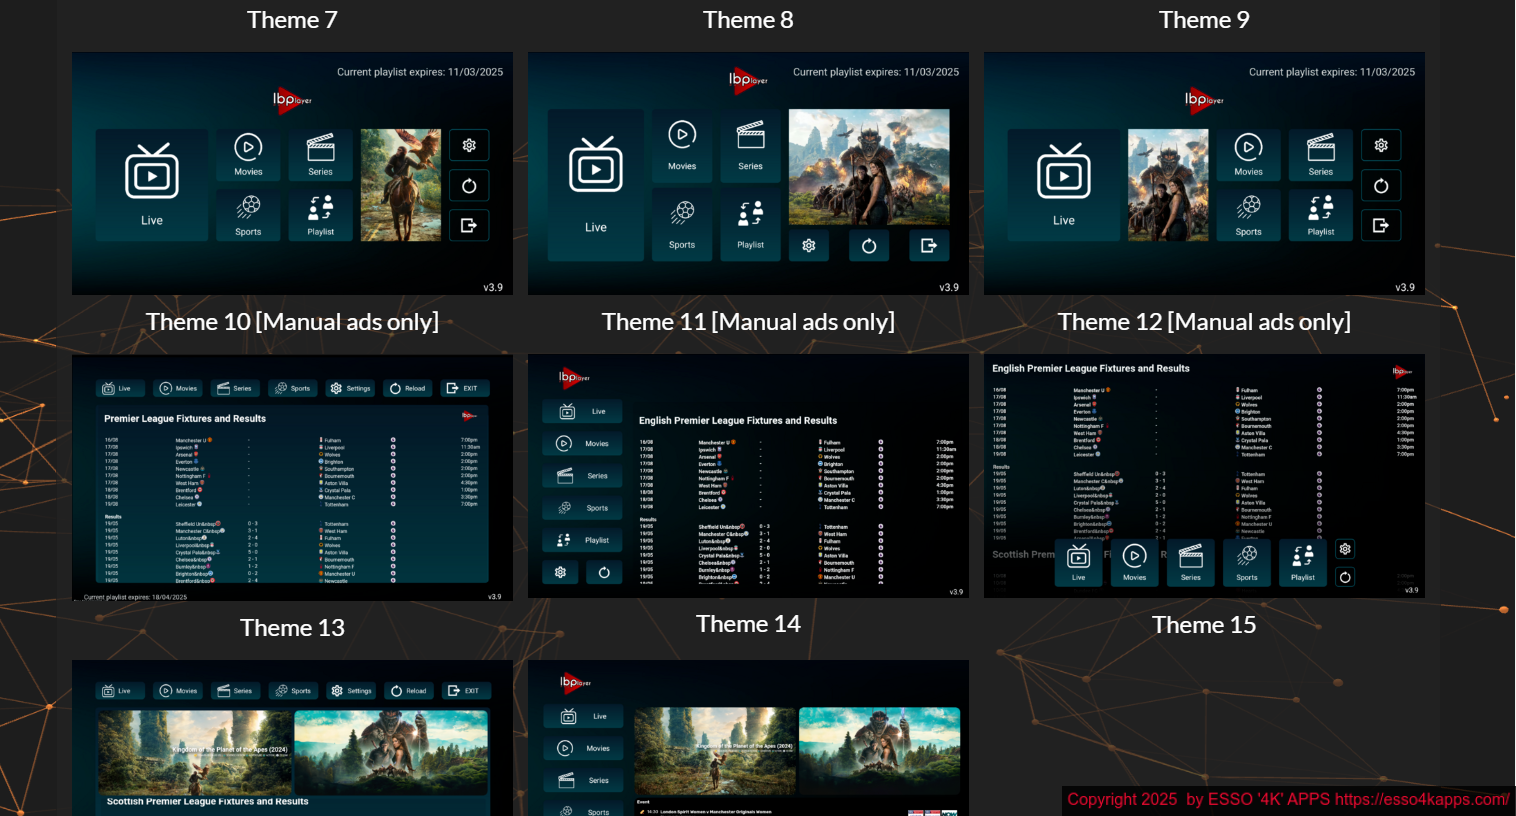Select the movie poster in Theme 7

coord(401,185)
